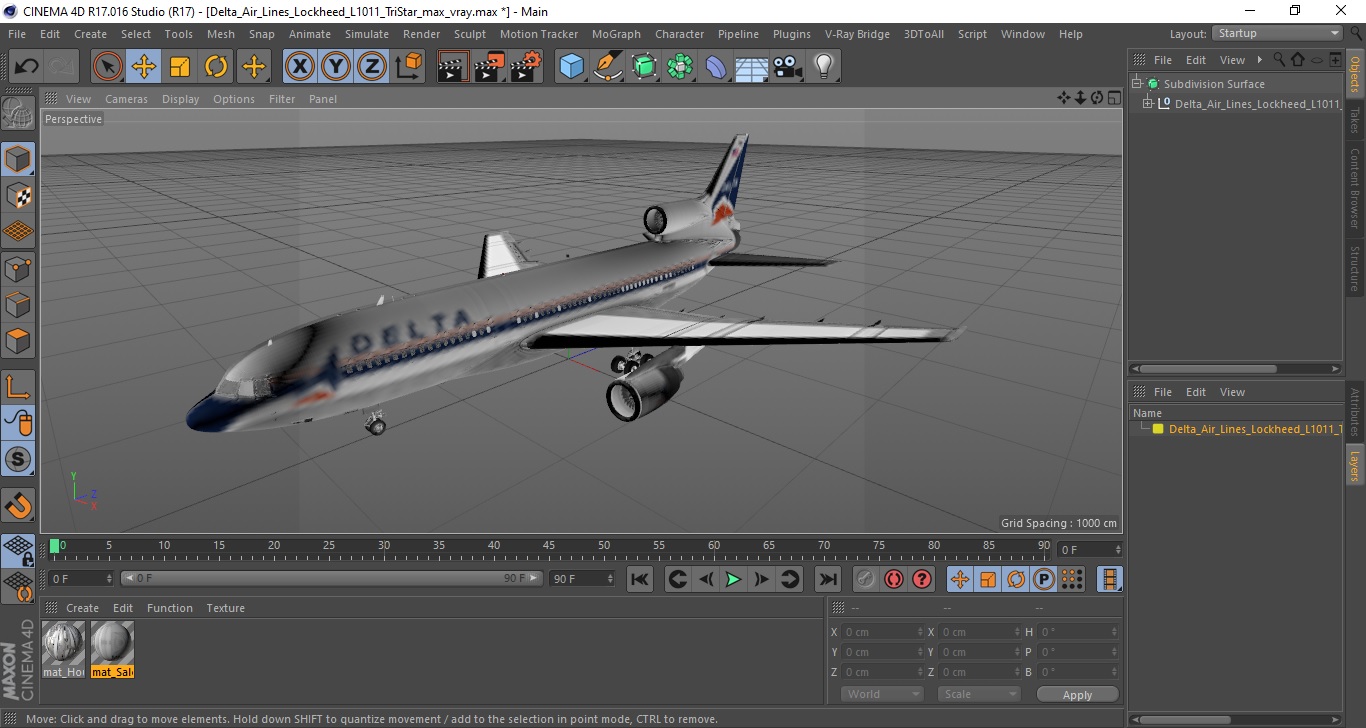Collapse the Subdivision Surface tree item
Image resolution: width=1366 pixels, height=728 pixels.
(1137, 84)
